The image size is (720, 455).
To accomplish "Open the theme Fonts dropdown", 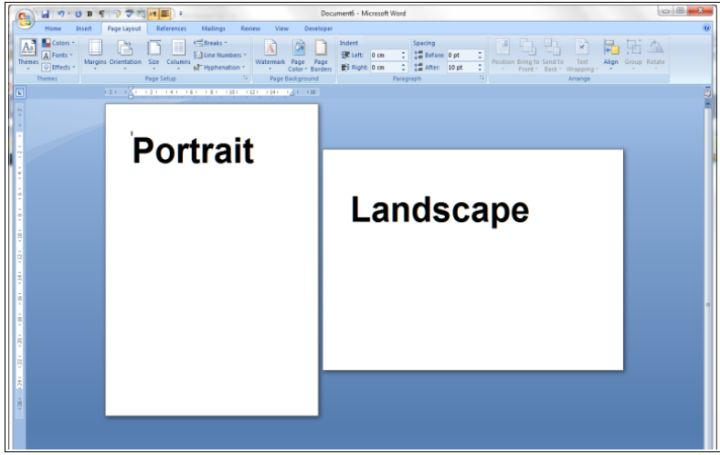I will click(x=57, y=55).
